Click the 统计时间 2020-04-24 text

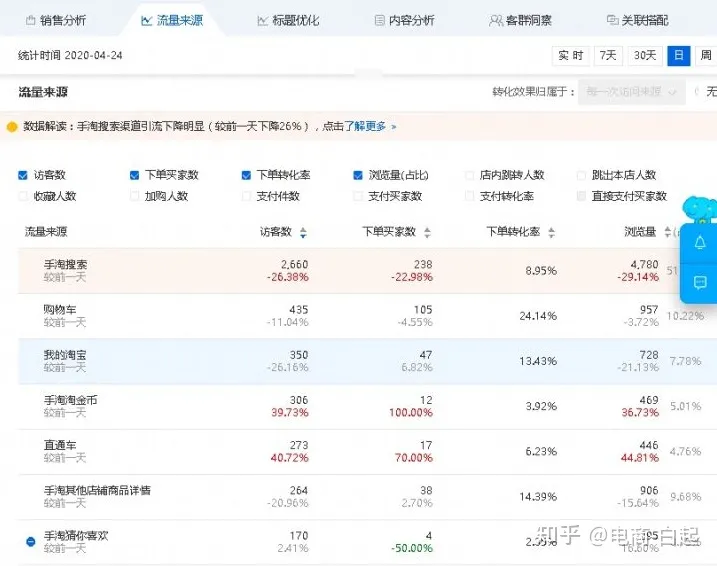point(70,55)
